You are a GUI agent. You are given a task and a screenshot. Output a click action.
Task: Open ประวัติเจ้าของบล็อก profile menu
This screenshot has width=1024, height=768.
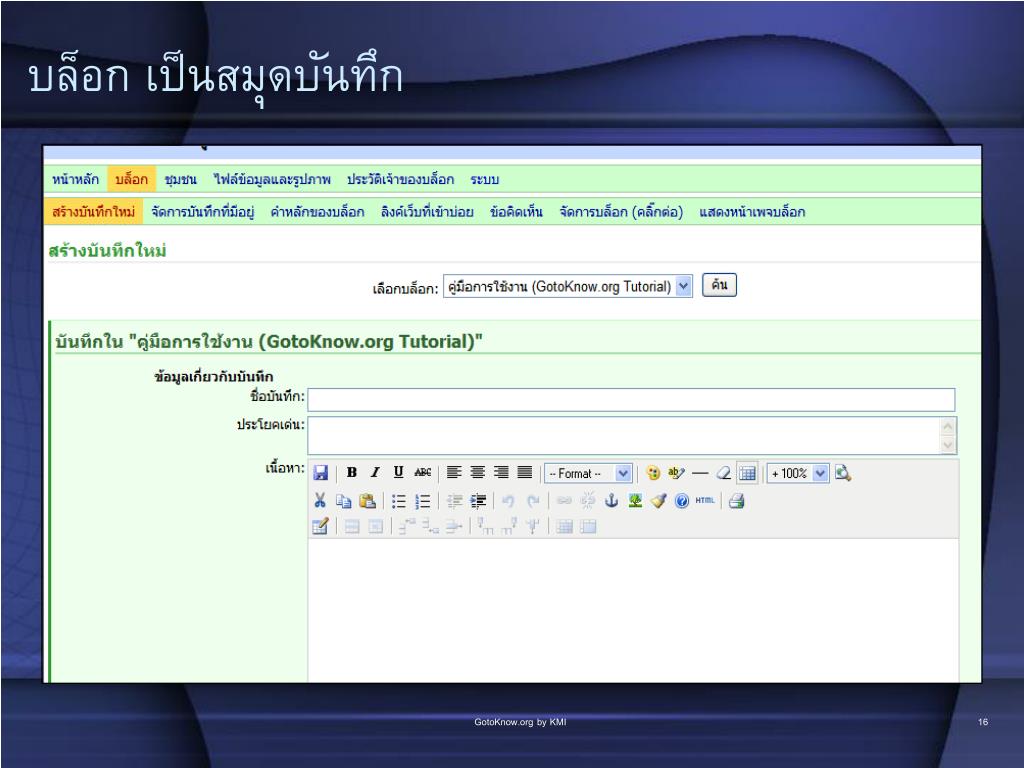(x=400, y=179)
